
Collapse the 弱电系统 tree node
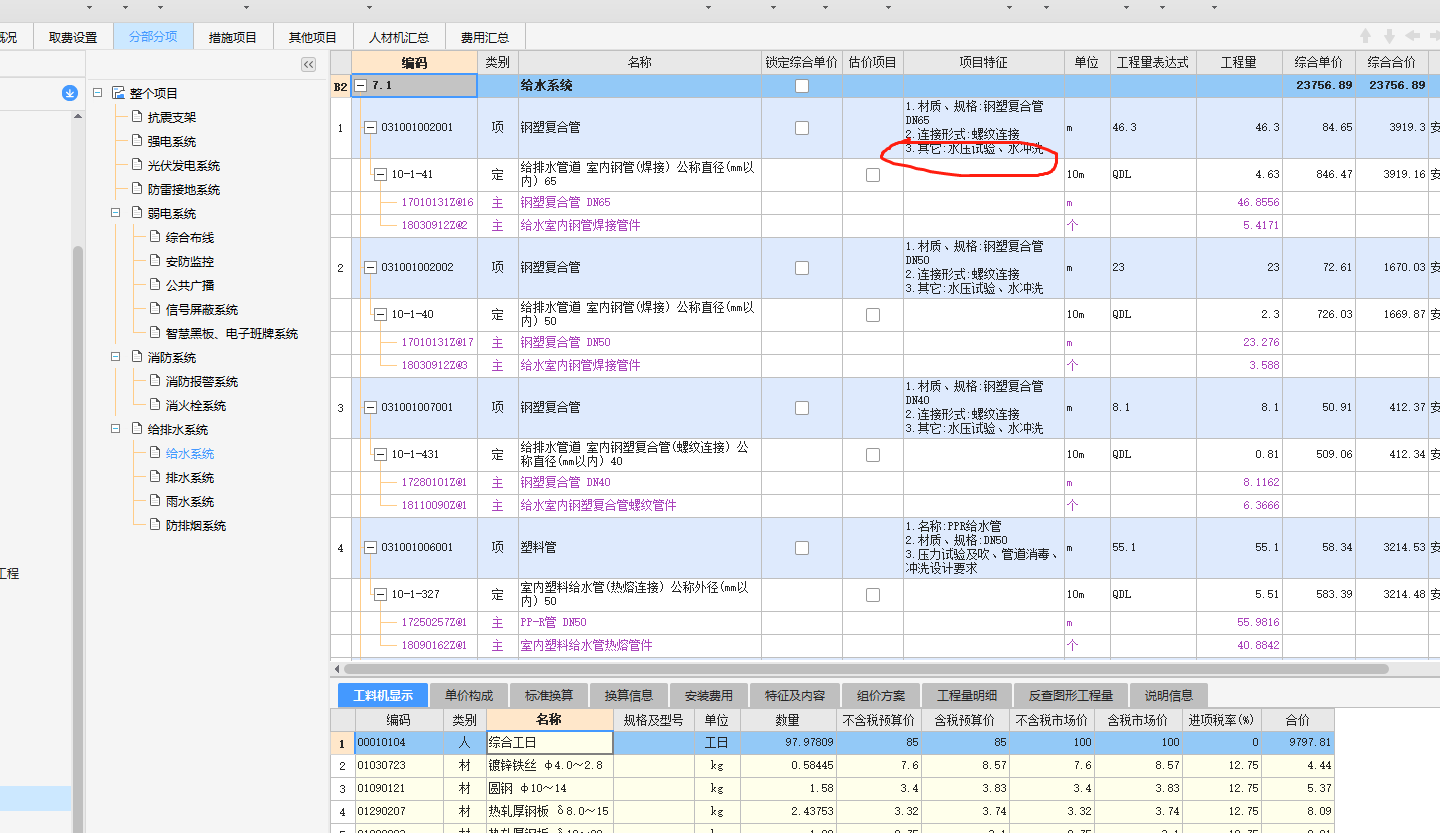(116, 213)
